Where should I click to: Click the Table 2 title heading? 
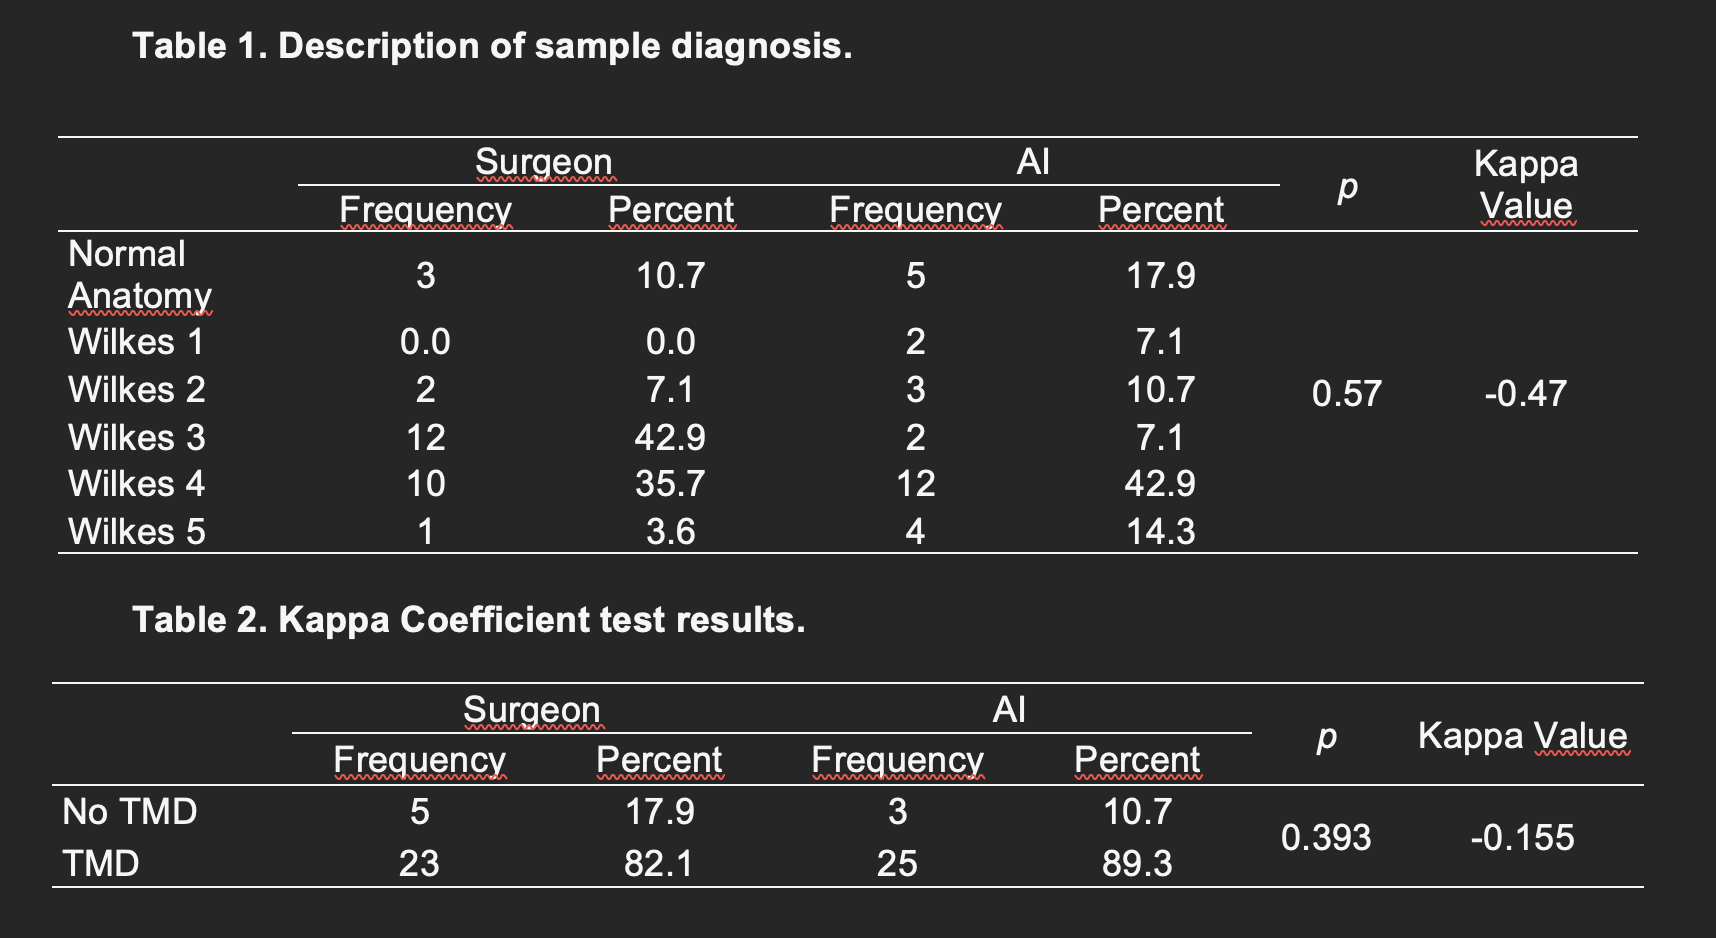[468, 620]
